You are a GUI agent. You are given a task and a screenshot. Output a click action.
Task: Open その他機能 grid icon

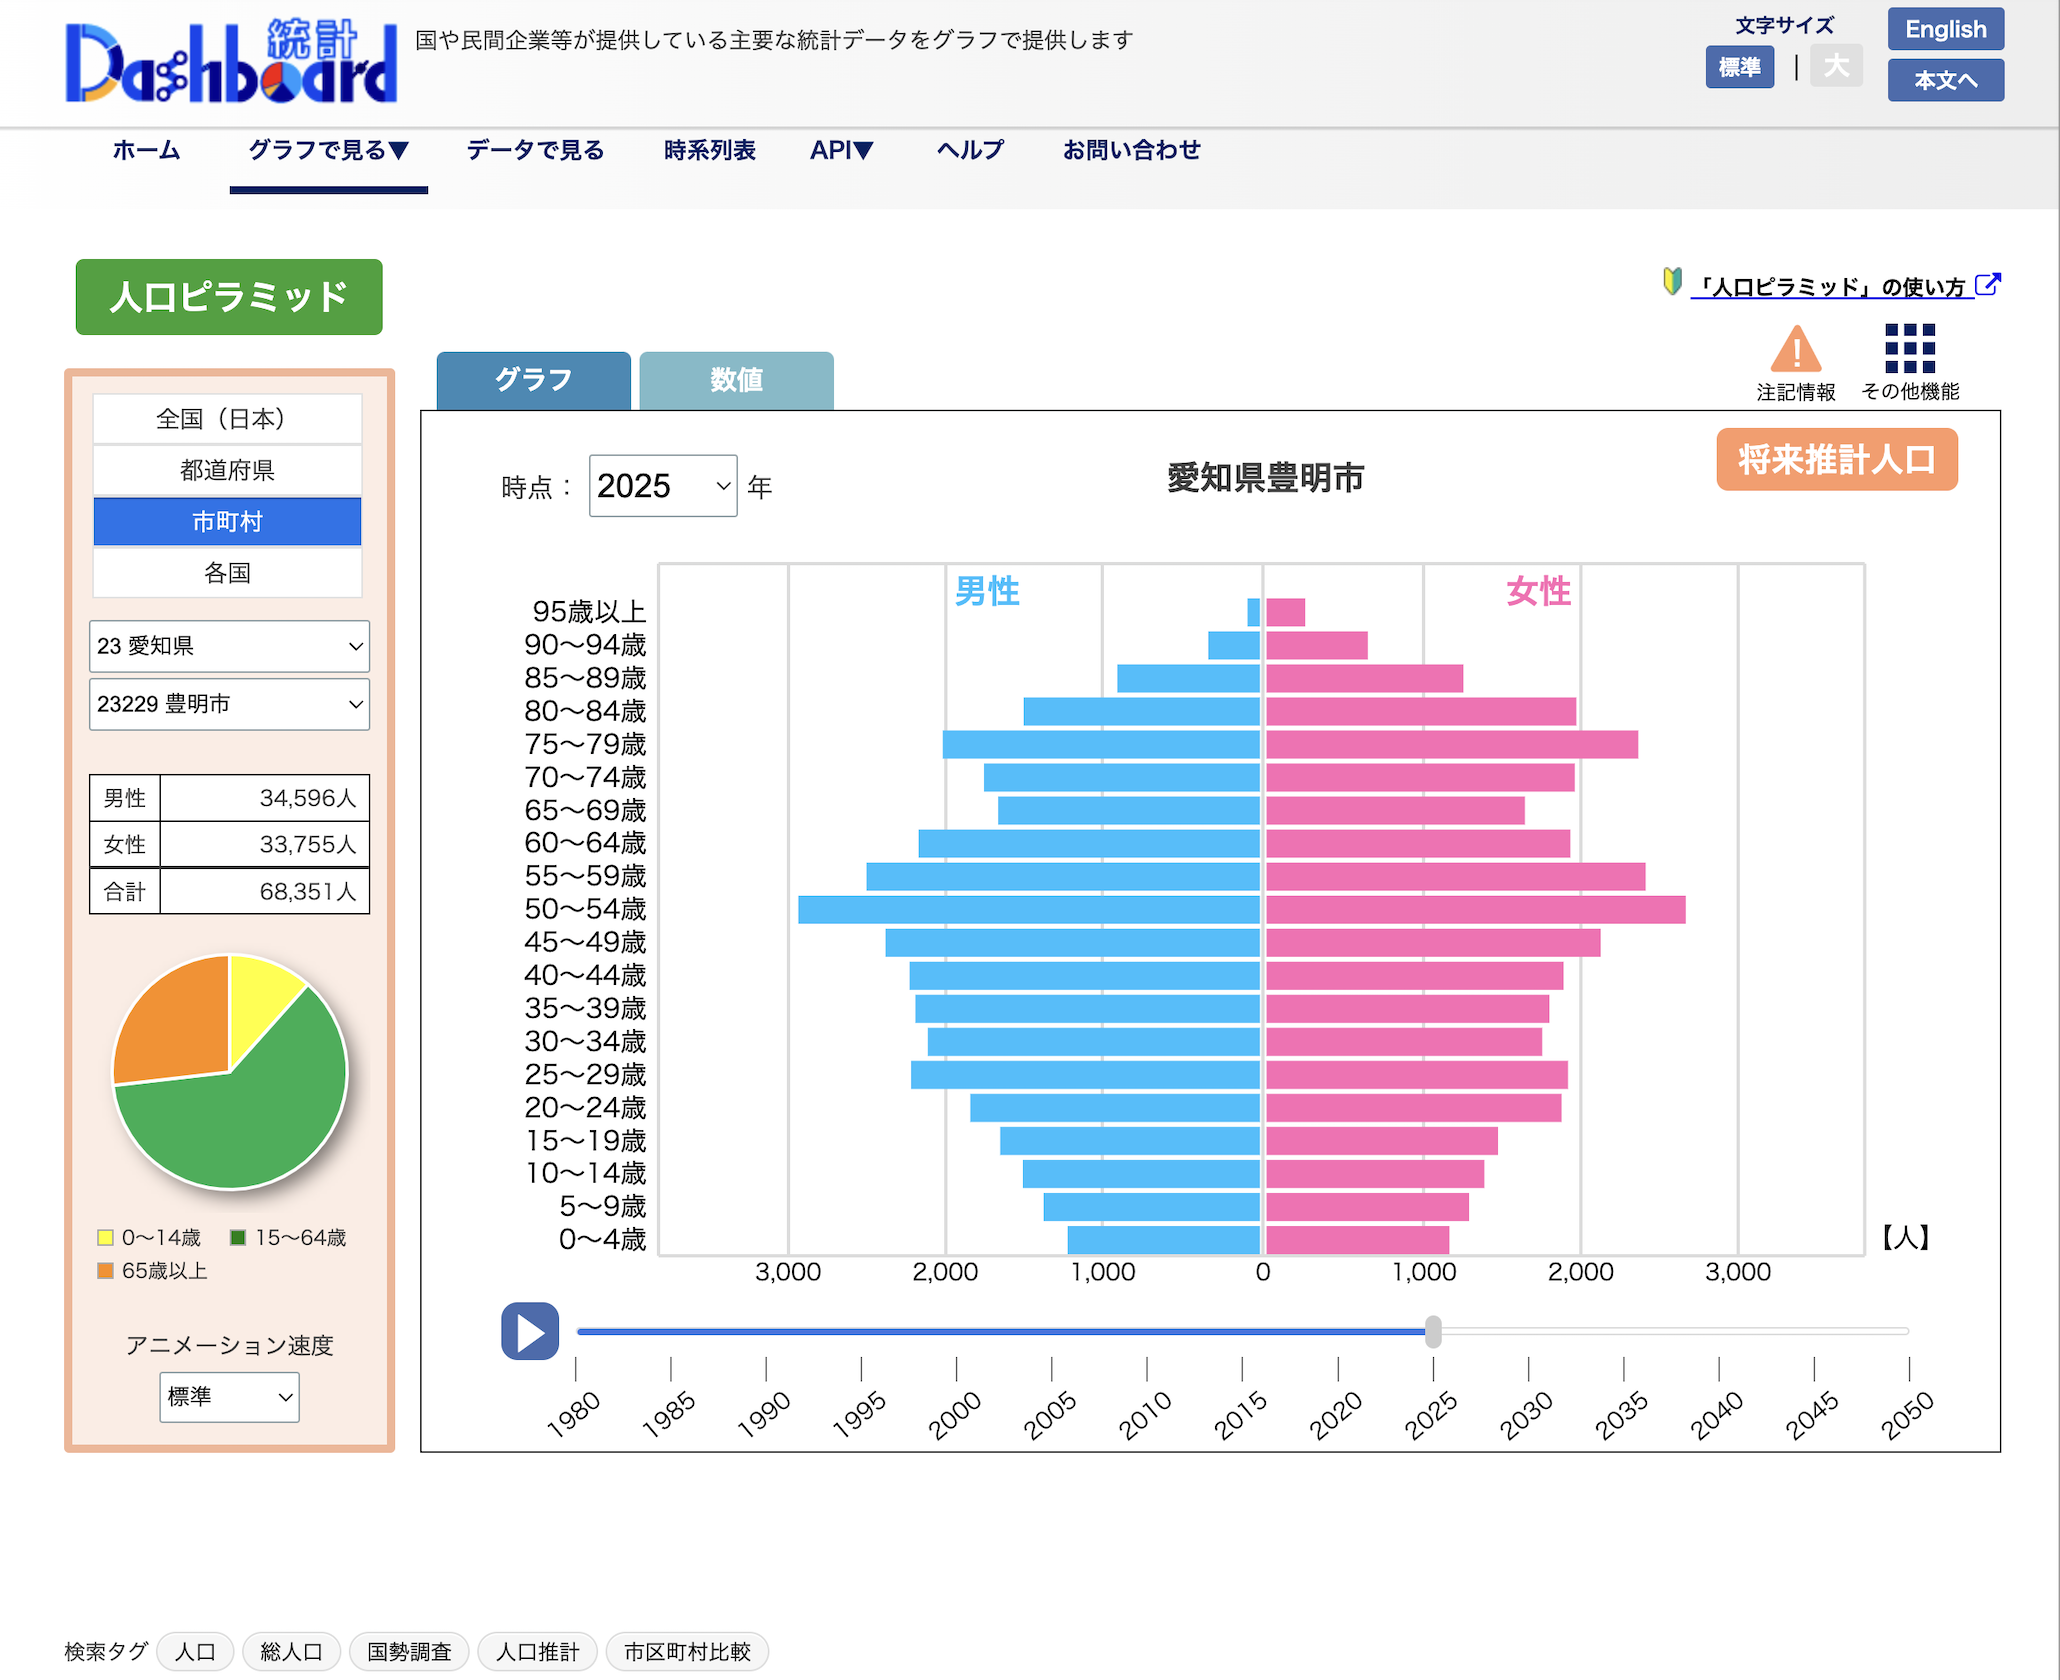(1909, 349)
